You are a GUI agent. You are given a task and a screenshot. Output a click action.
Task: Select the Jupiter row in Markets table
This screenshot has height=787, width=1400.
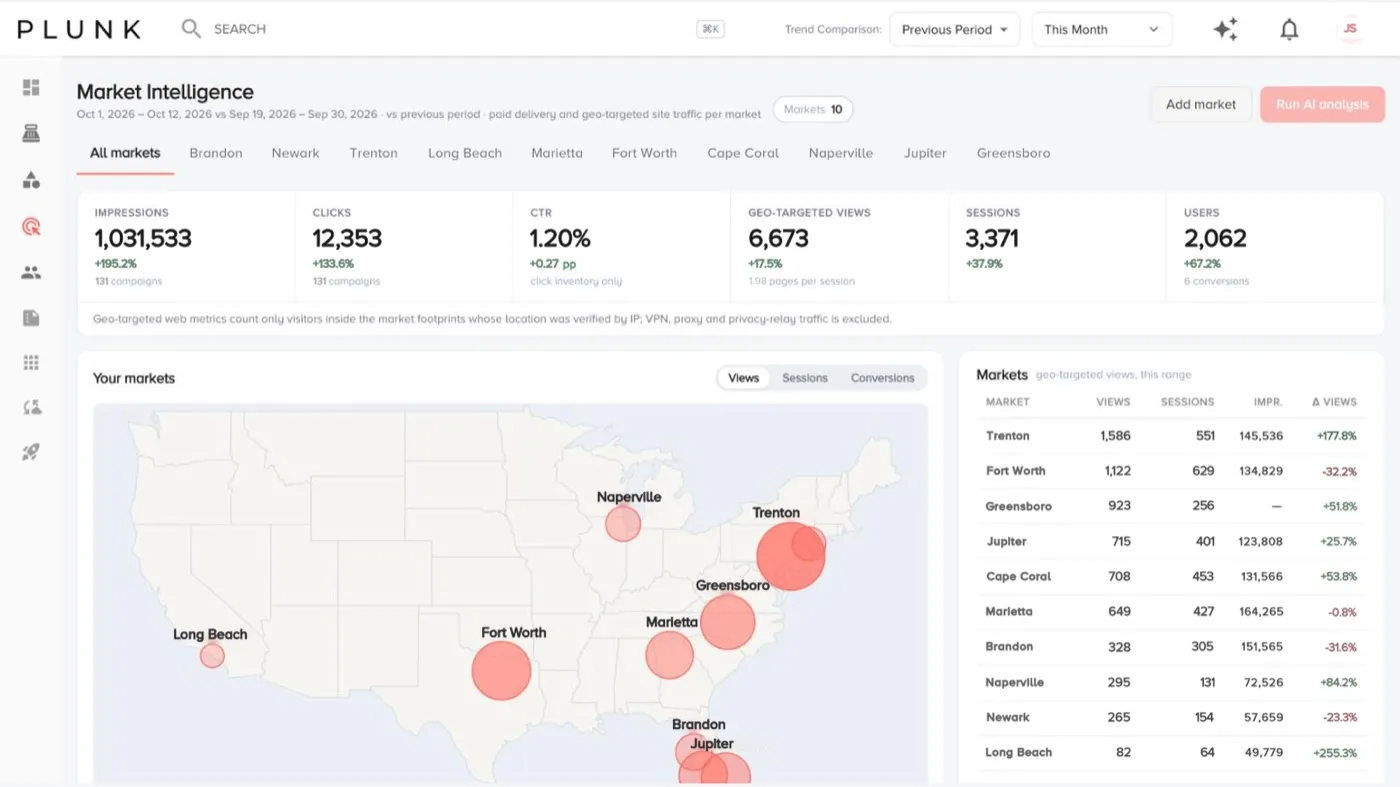pyautogui.click(x=1171, y=541)
